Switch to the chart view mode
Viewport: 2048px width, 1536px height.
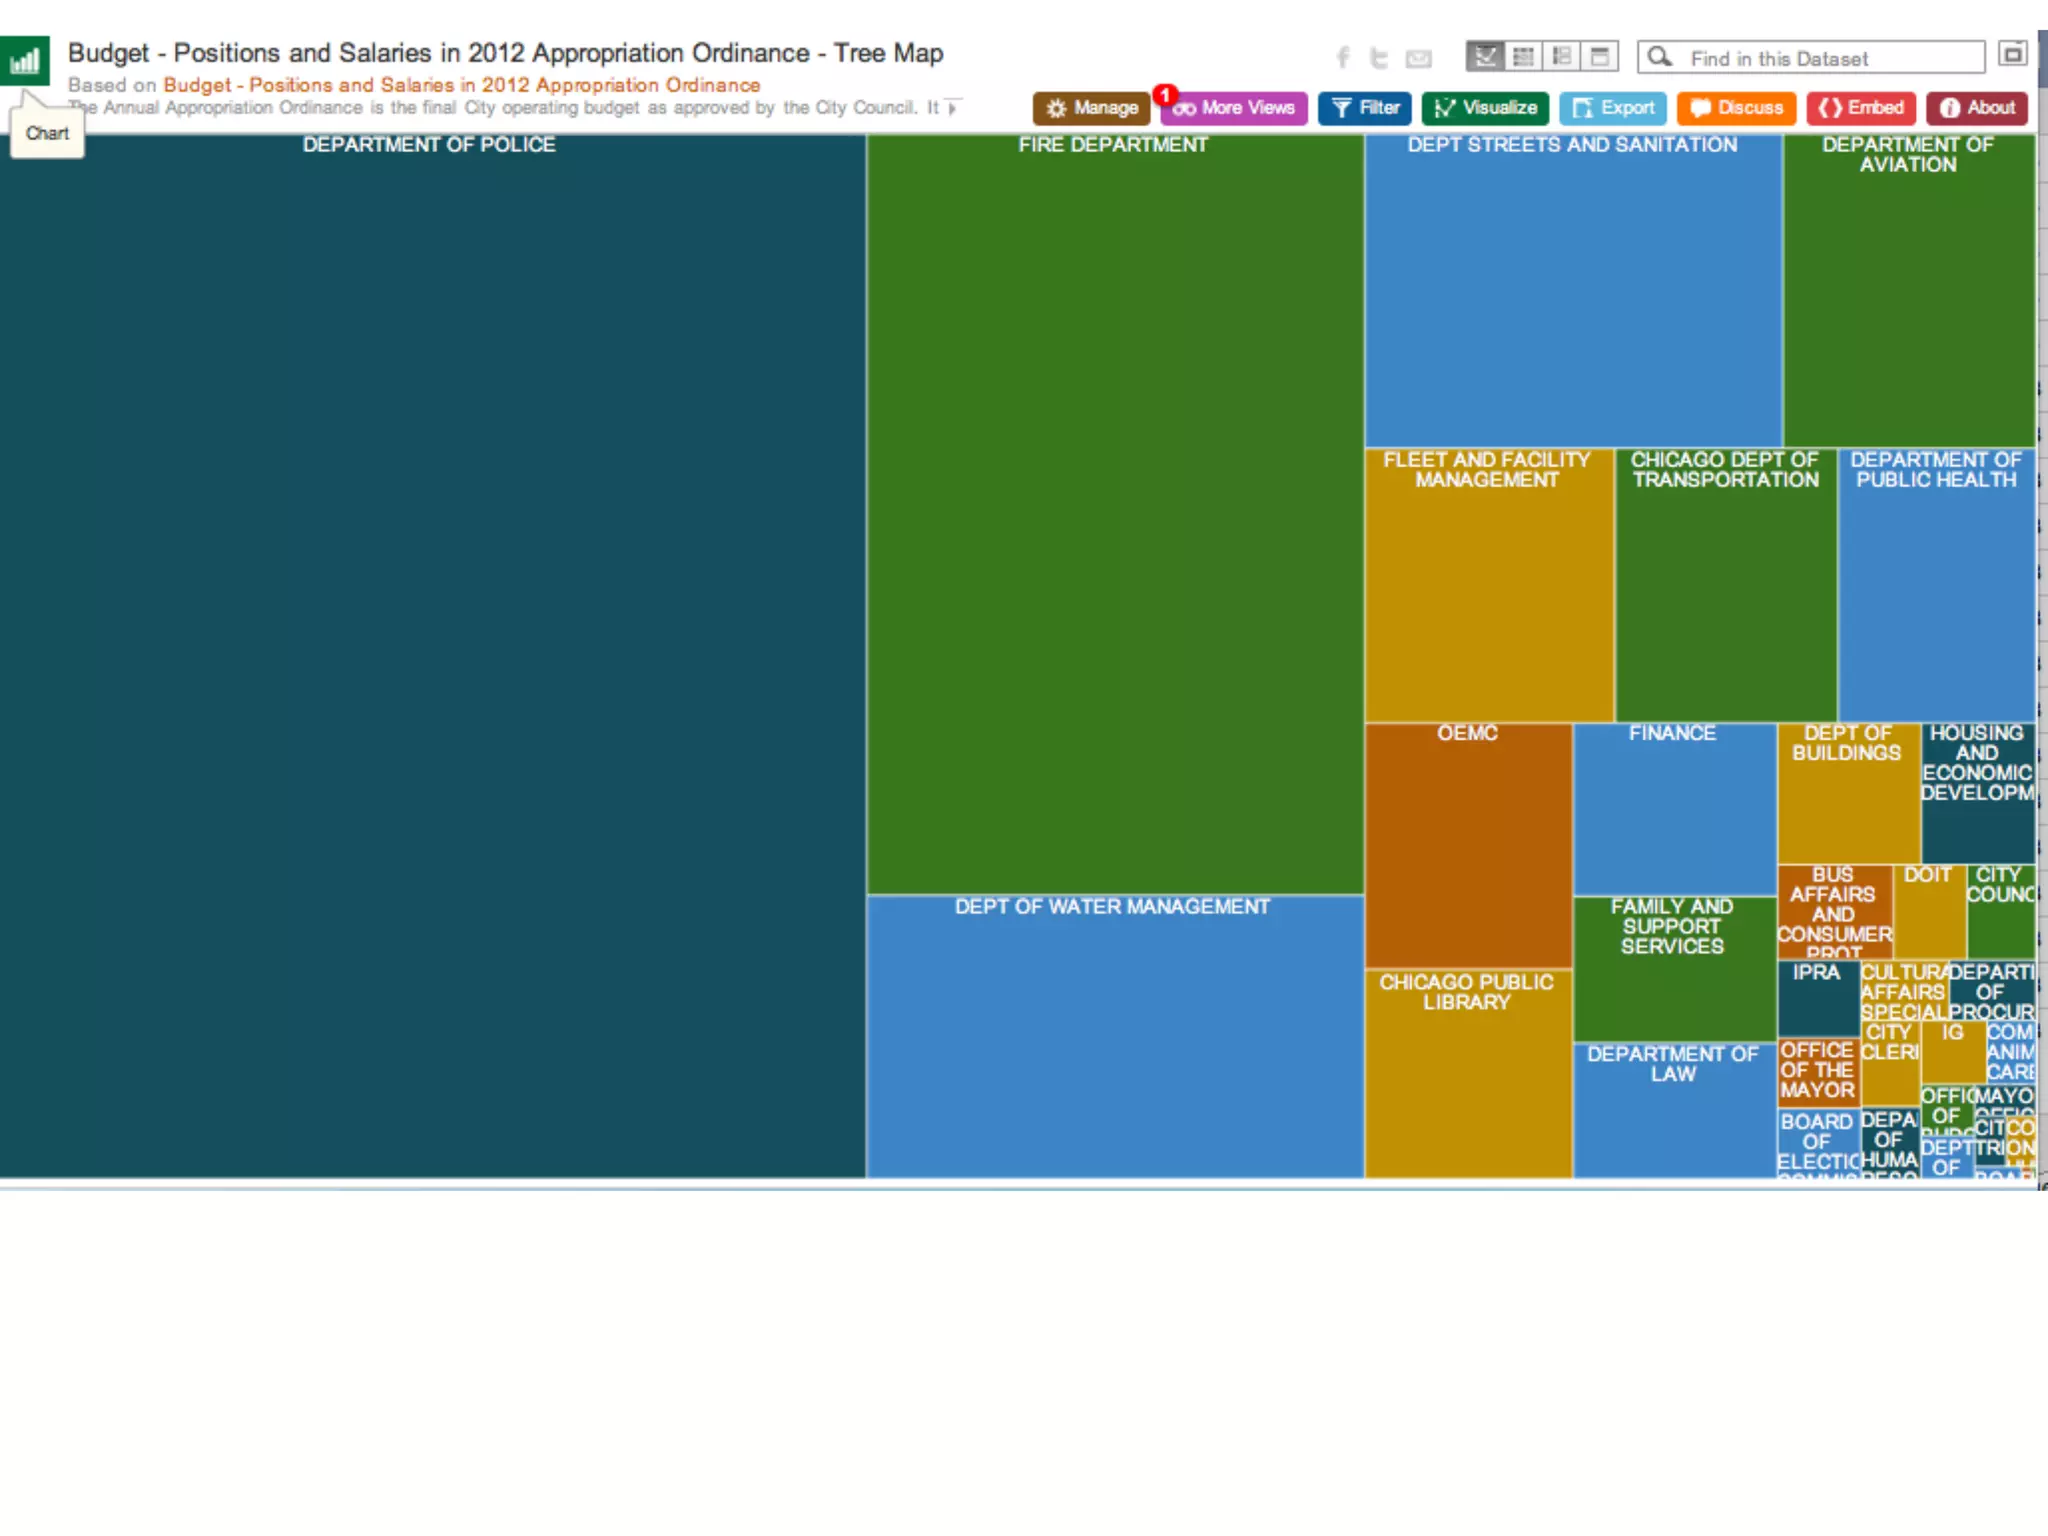tap(1485, 56)
